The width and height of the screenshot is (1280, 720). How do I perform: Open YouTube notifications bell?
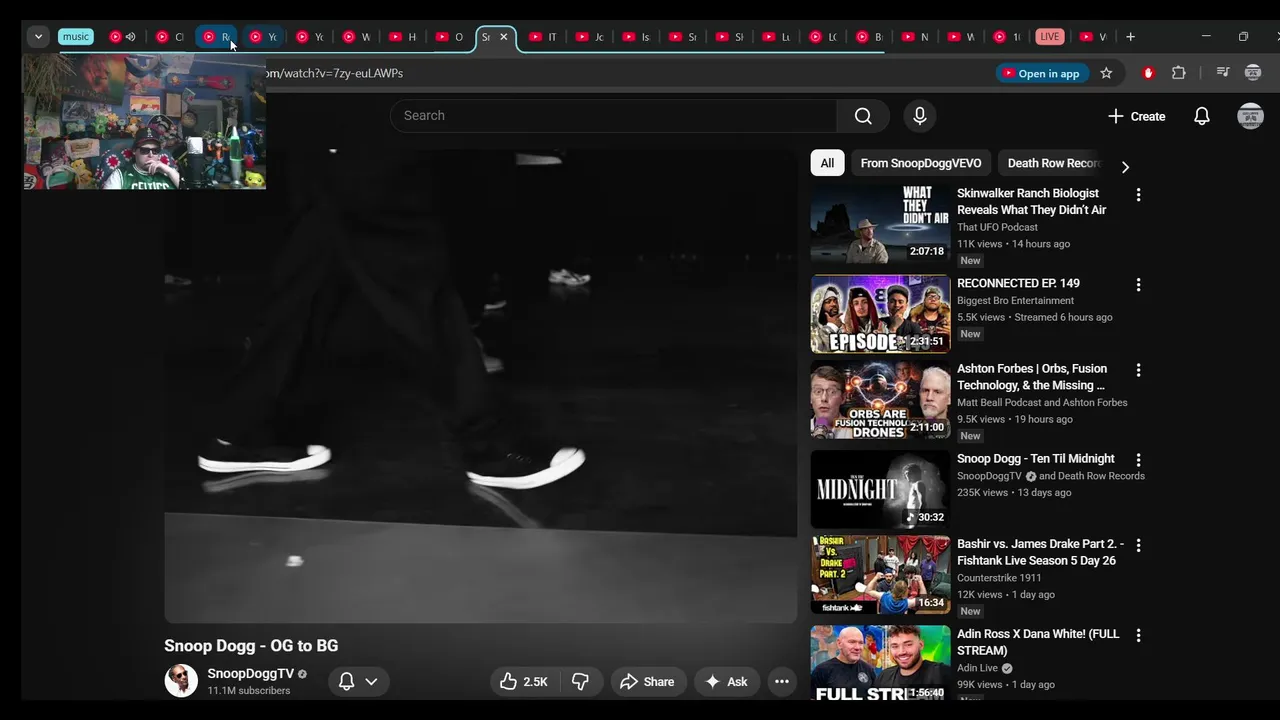[x=1202, y=116]
